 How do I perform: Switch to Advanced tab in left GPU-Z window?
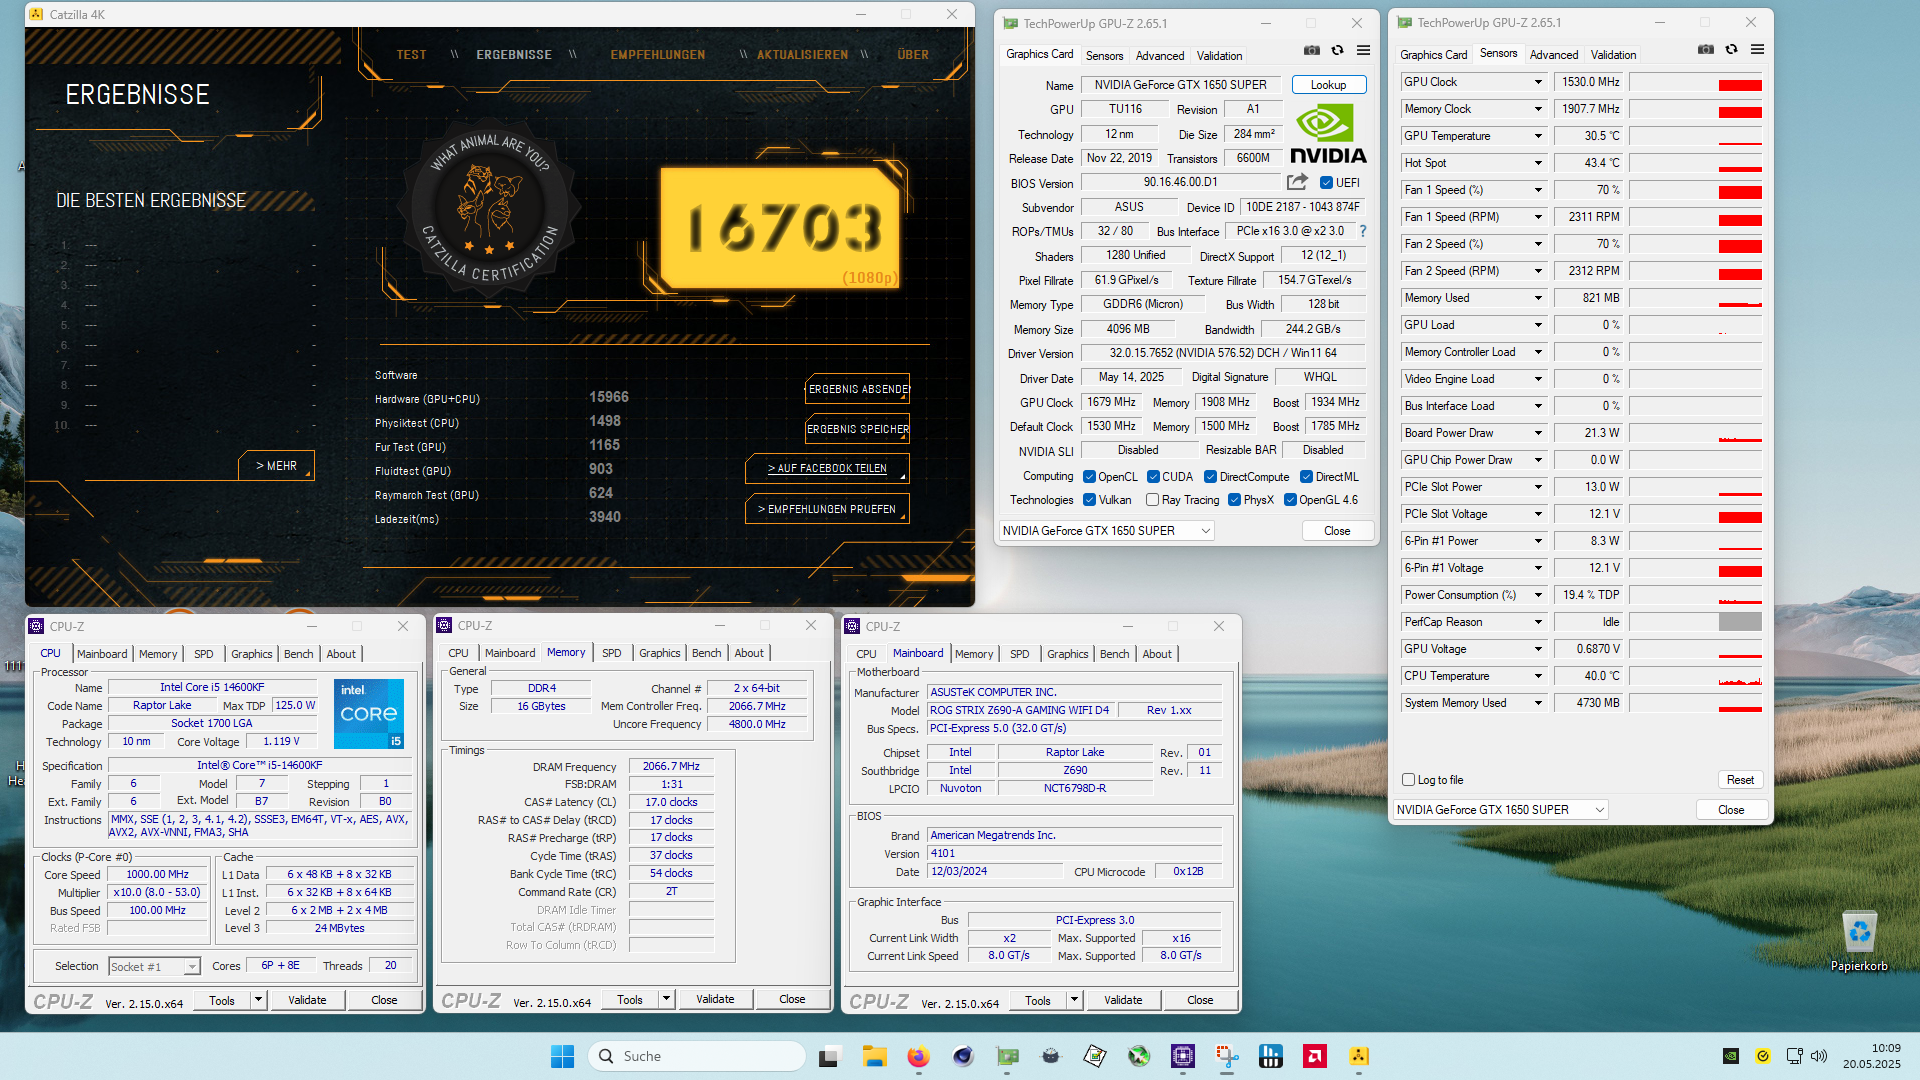tap(1160, 56)
